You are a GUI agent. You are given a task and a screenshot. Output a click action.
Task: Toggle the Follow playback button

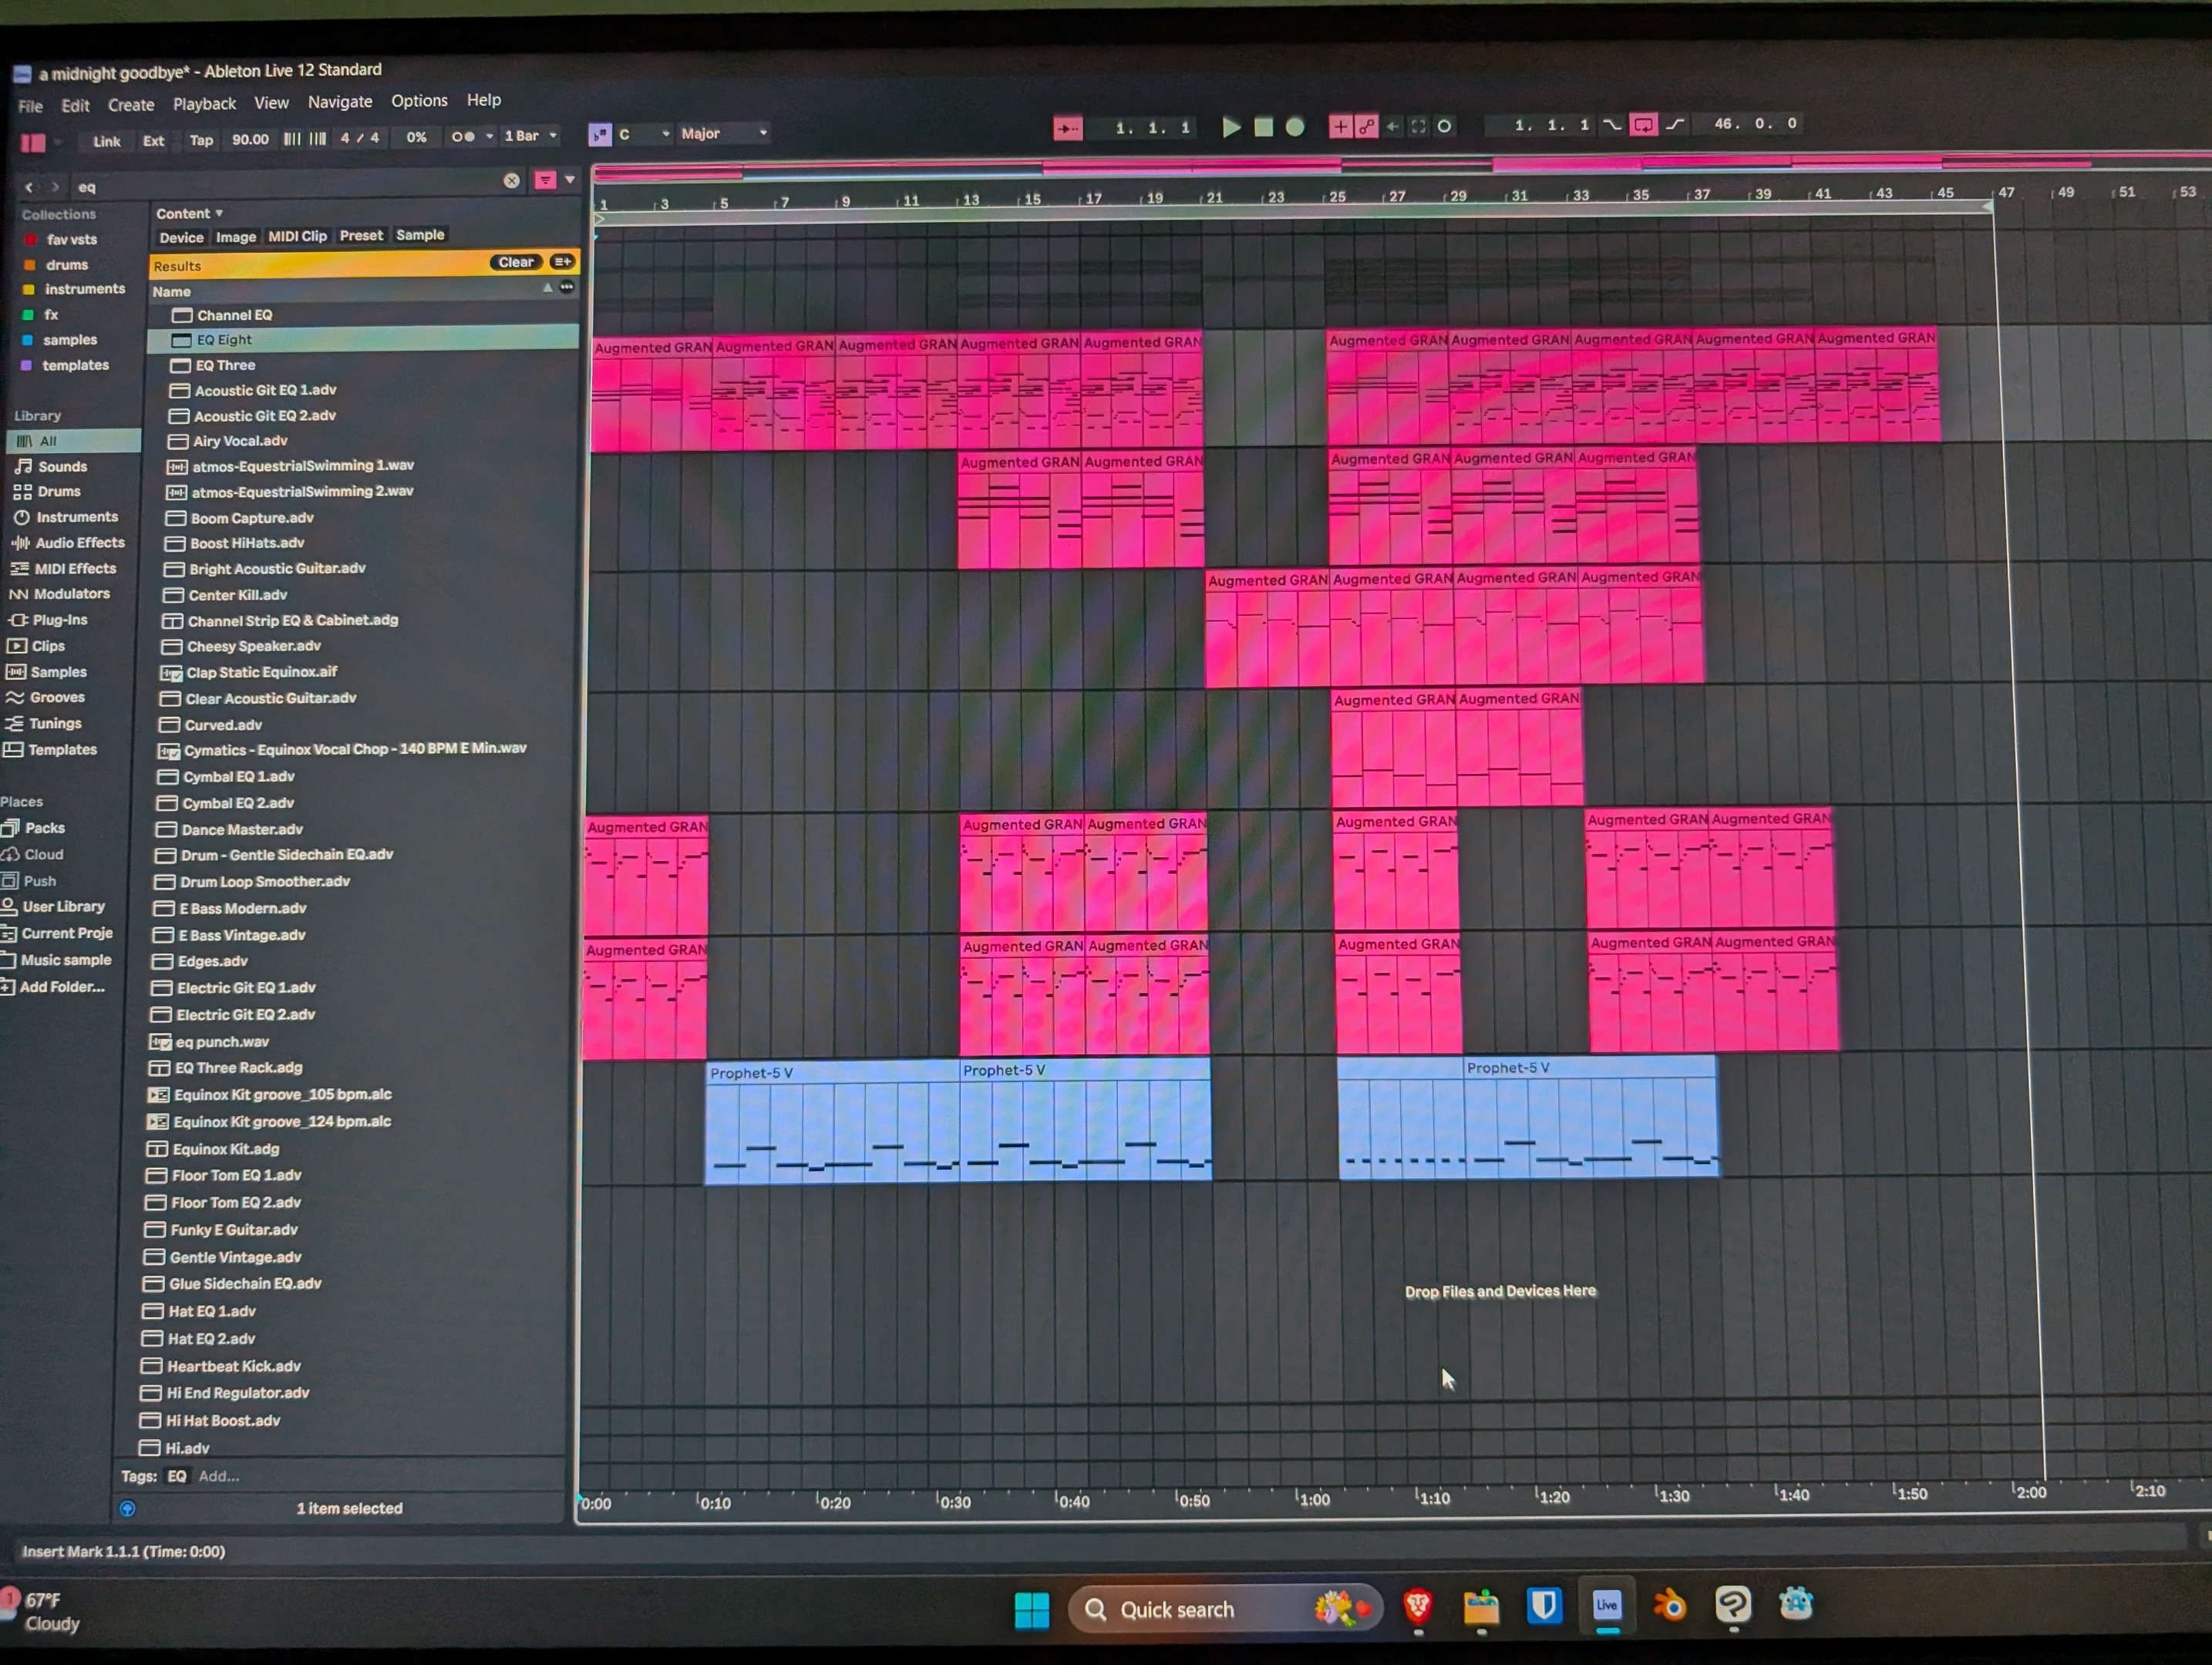coord(1067,128)
